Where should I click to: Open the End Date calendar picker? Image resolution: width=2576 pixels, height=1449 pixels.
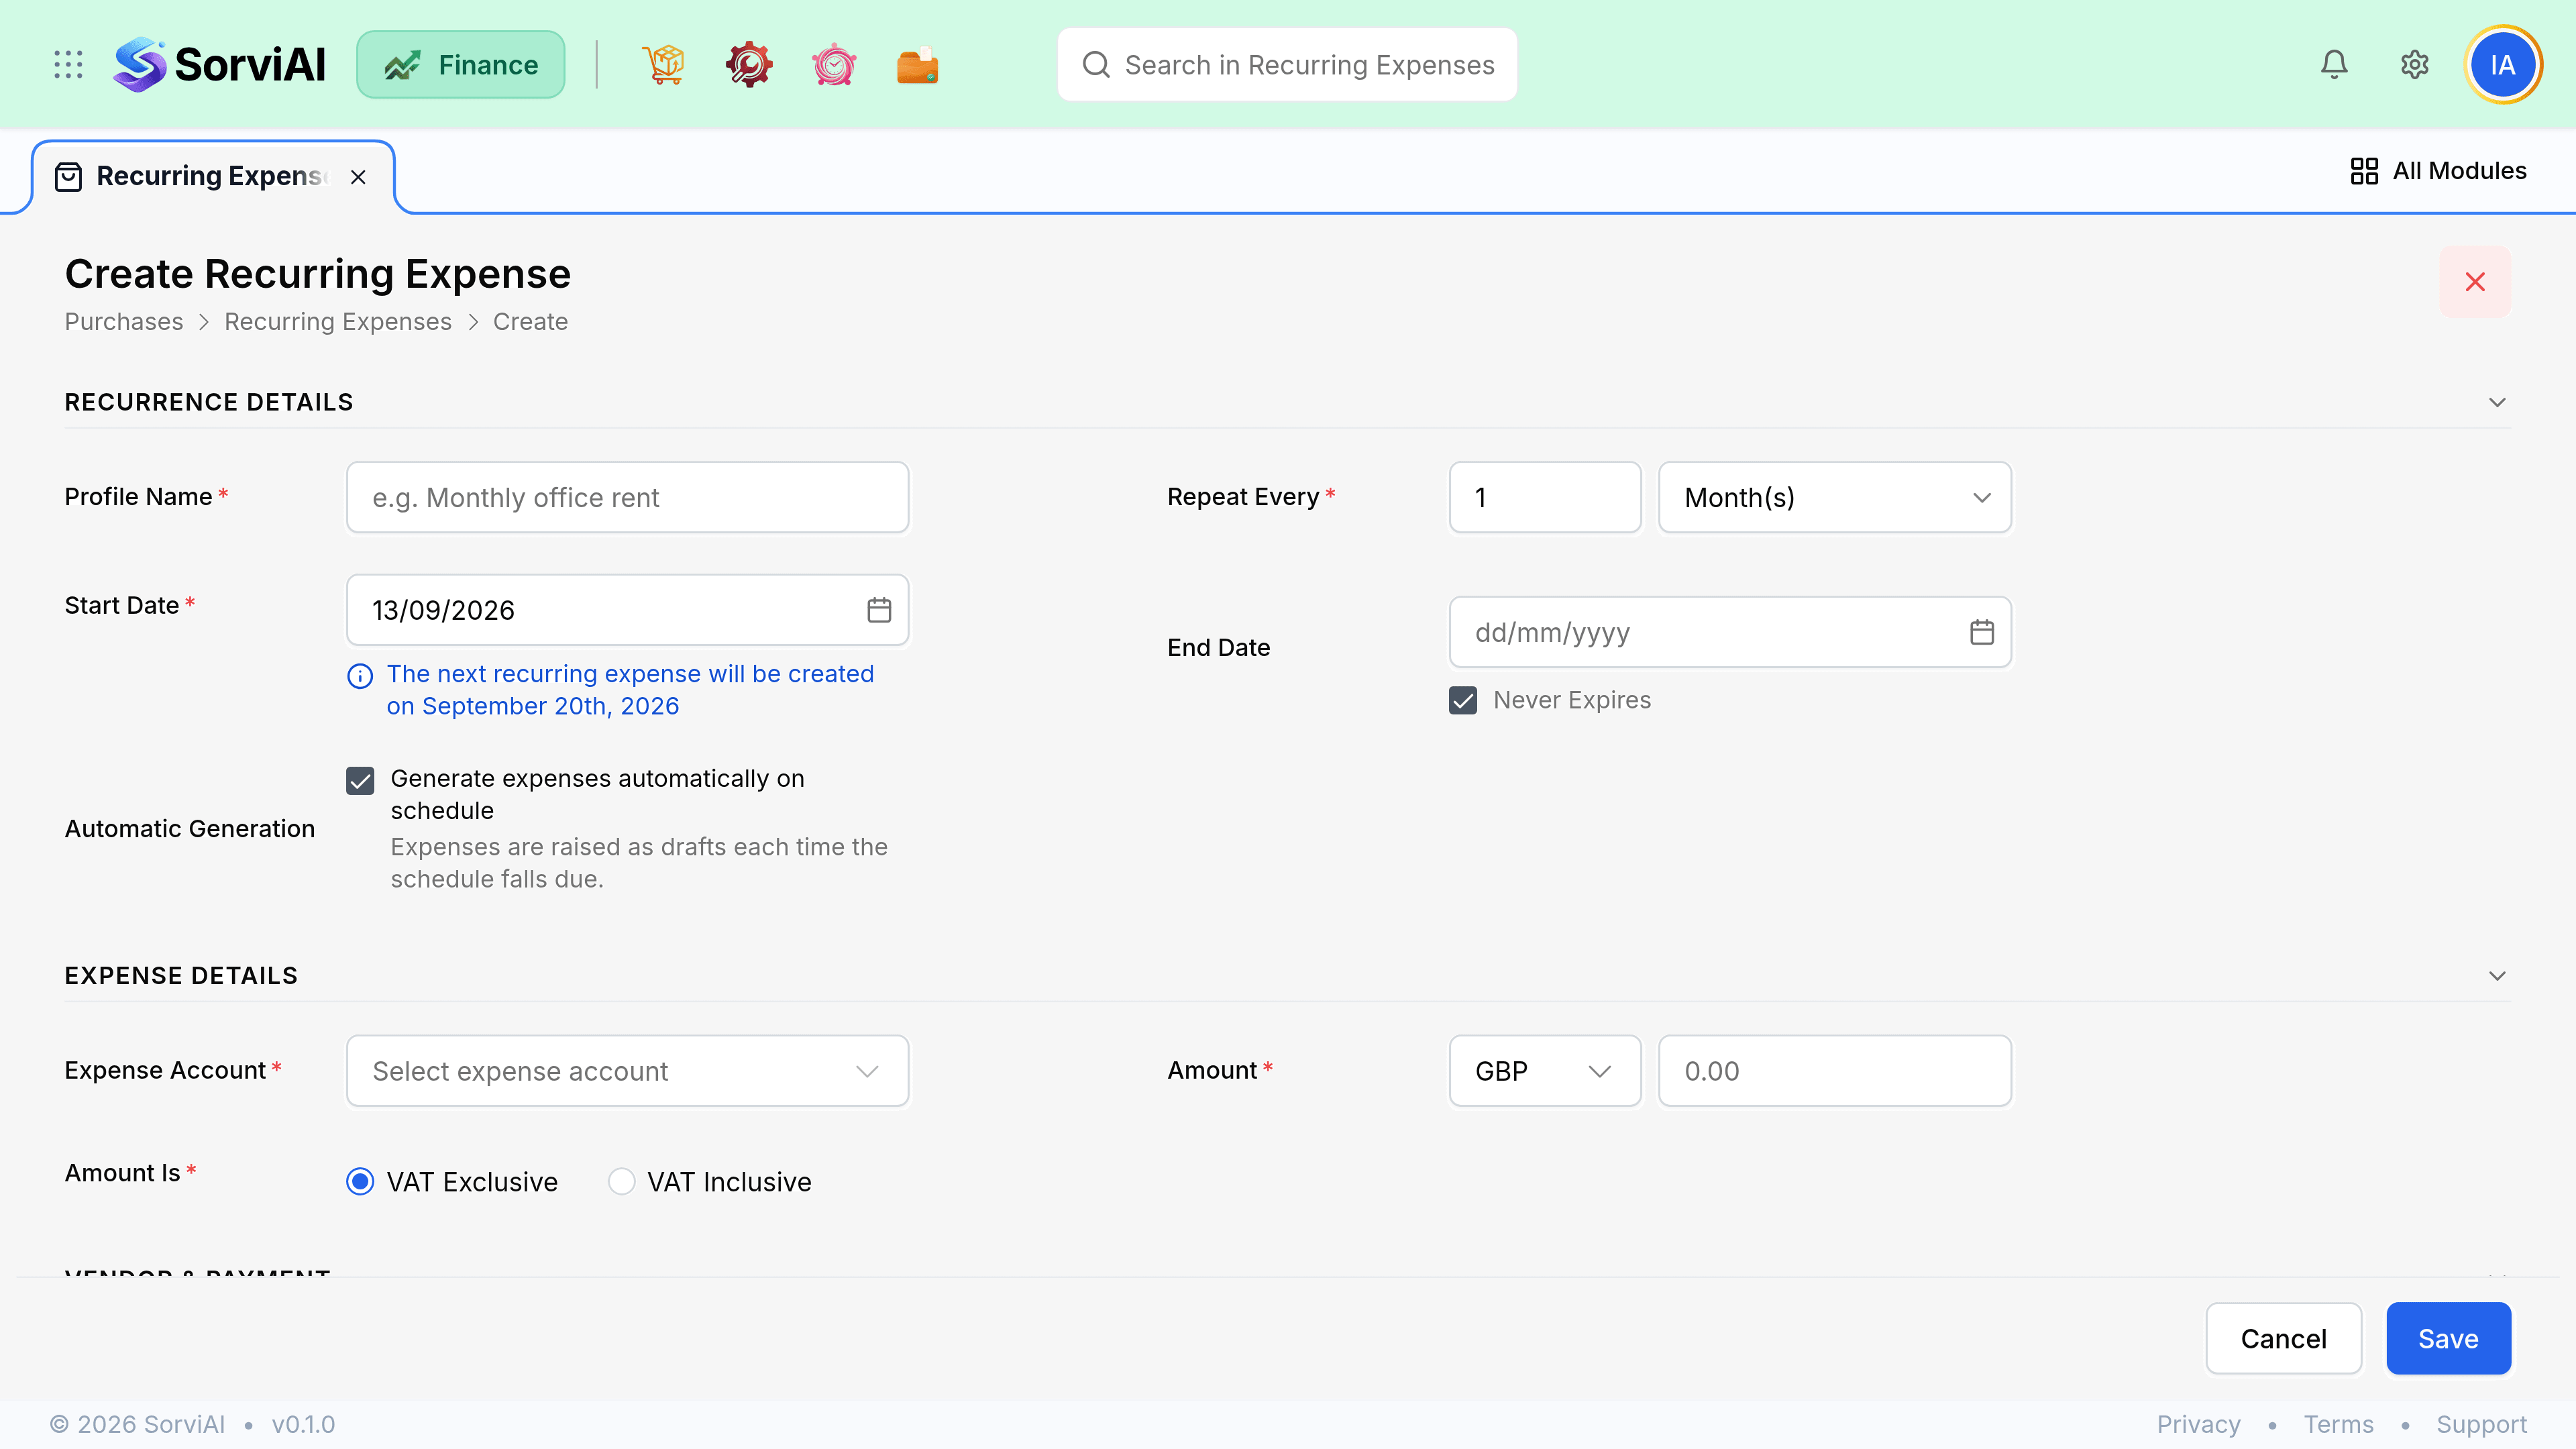pyautogui.click(x=1982, y=632)
